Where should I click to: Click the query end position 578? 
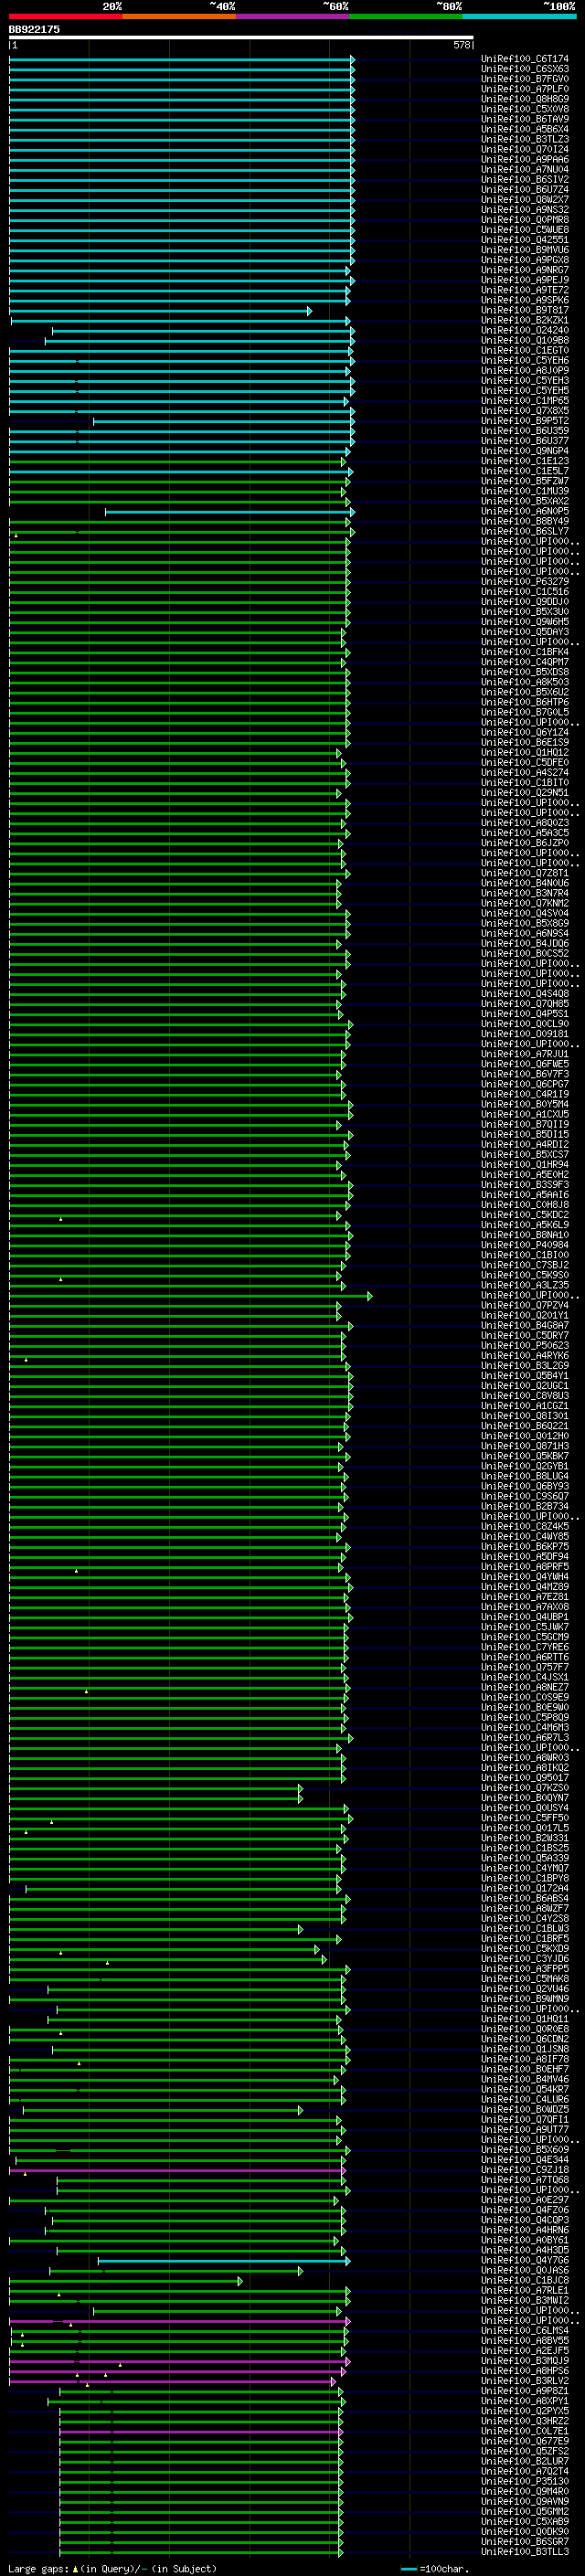point(461,45)
